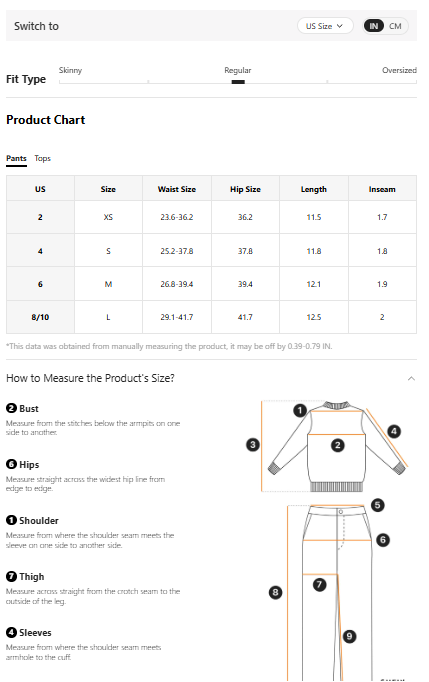429x682 pixels.
Task: Click the 8/10 size row label
Action: point(40,317)
